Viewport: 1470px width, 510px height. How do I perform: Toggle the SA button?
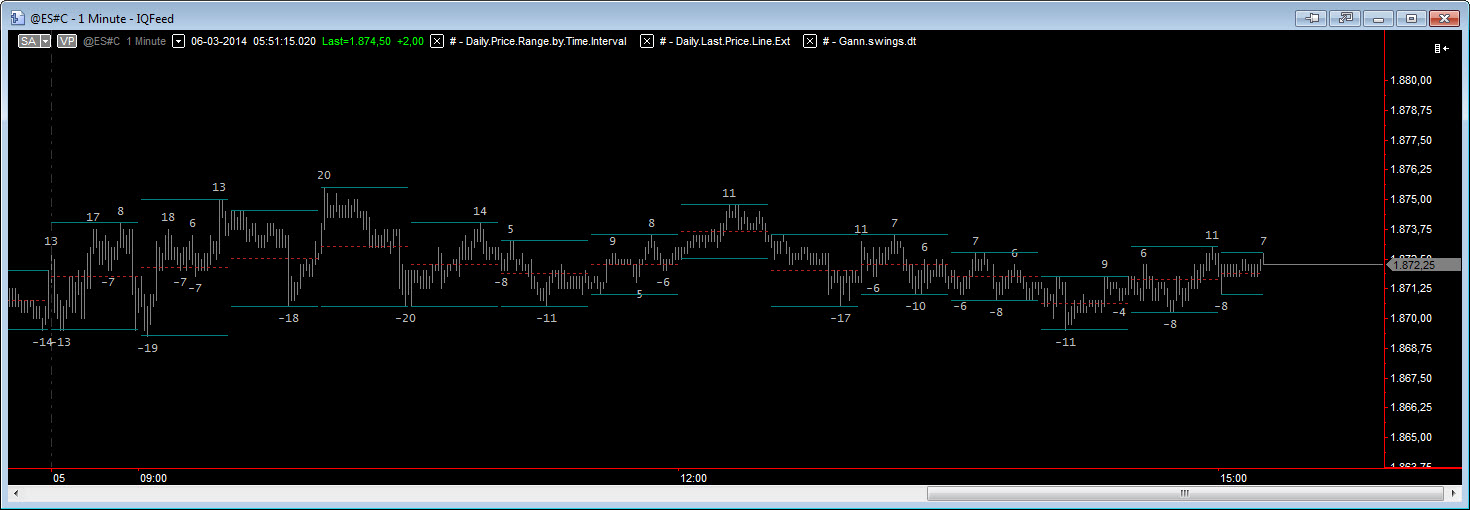[29, 41]
